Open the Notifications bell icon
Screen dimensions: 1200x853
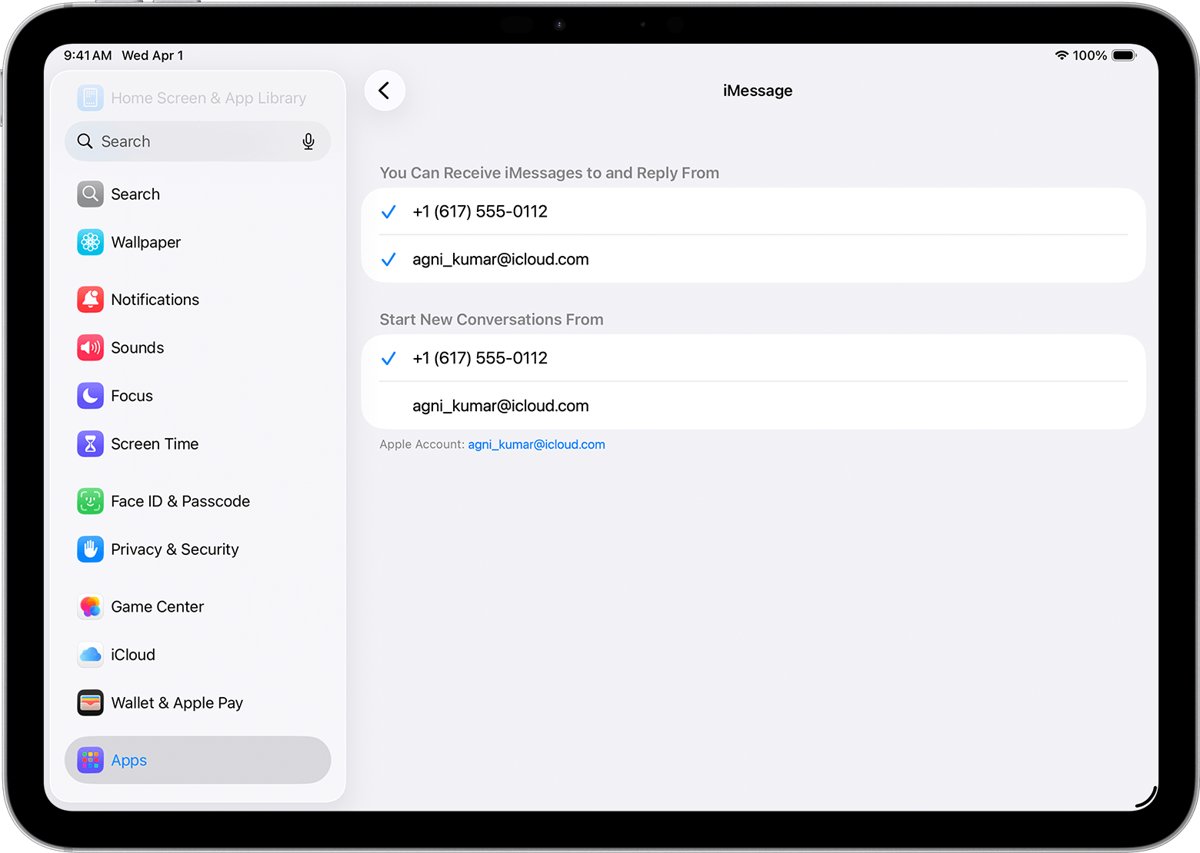click(91, 299)
